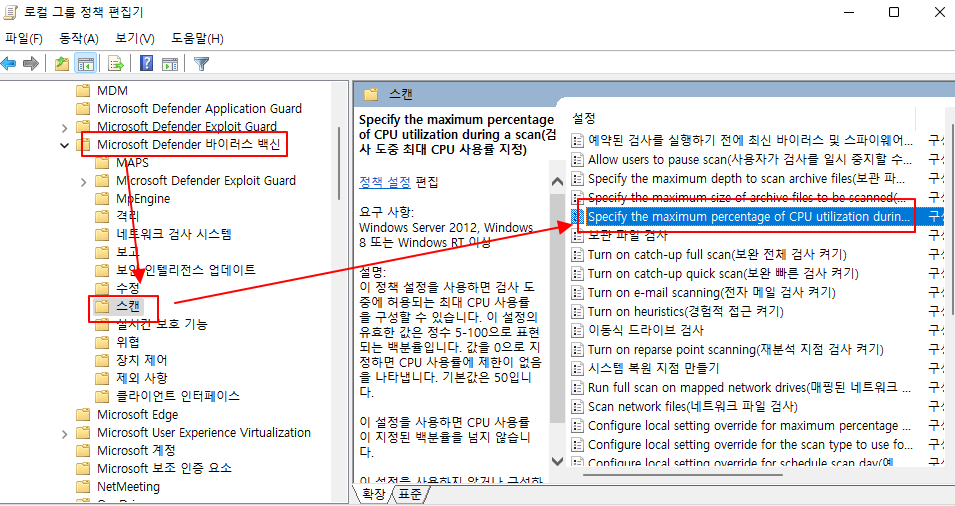Viewport: 955px width, 506px height.
Task: Switch to the 확장 tab
Action: (x=373, y=494)
